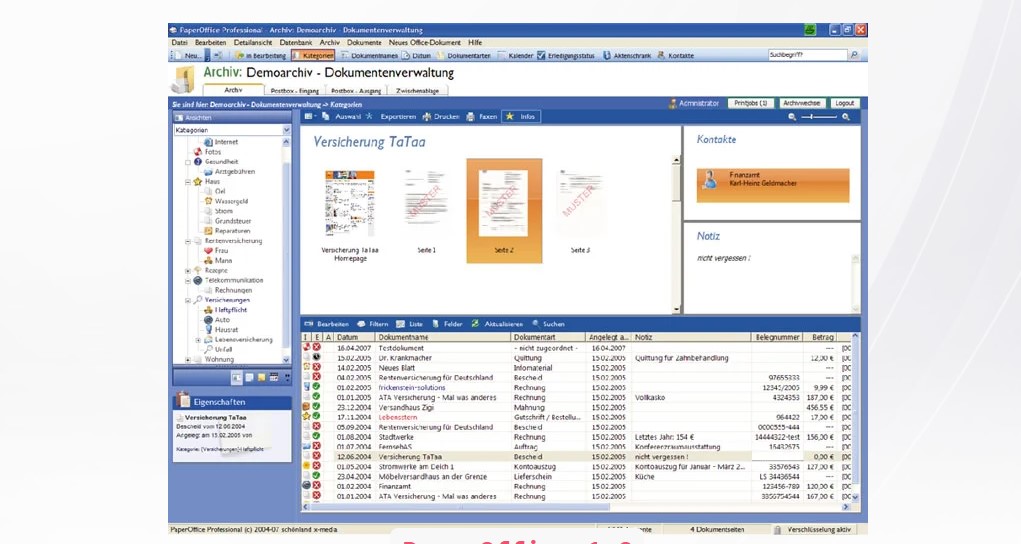Click Exportieren in the preview toolbar

click(398, 117)
